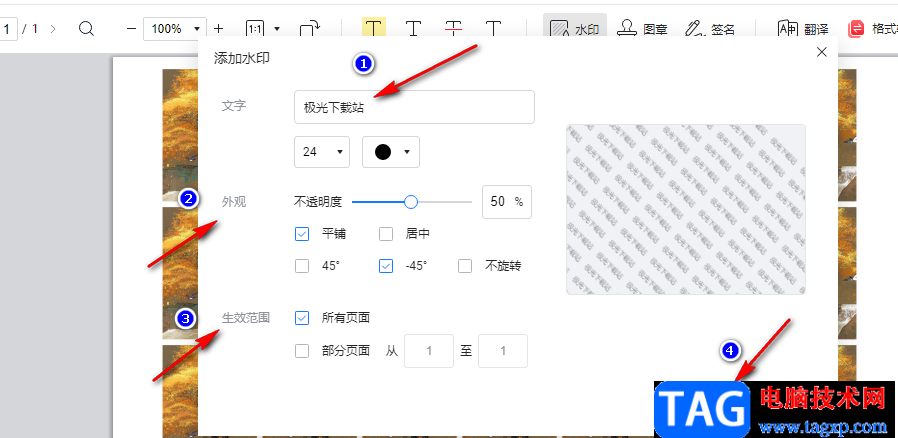Click the page number field in toolbar
This screenshot has width=898, height=438.
point(8,29)
